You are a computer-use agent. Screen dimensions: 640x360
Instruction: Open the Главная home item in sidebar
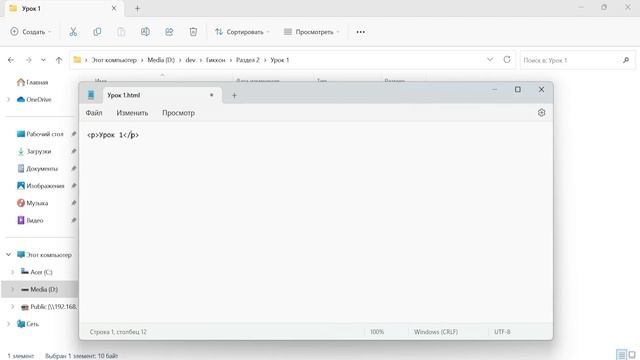pos(33,82)
